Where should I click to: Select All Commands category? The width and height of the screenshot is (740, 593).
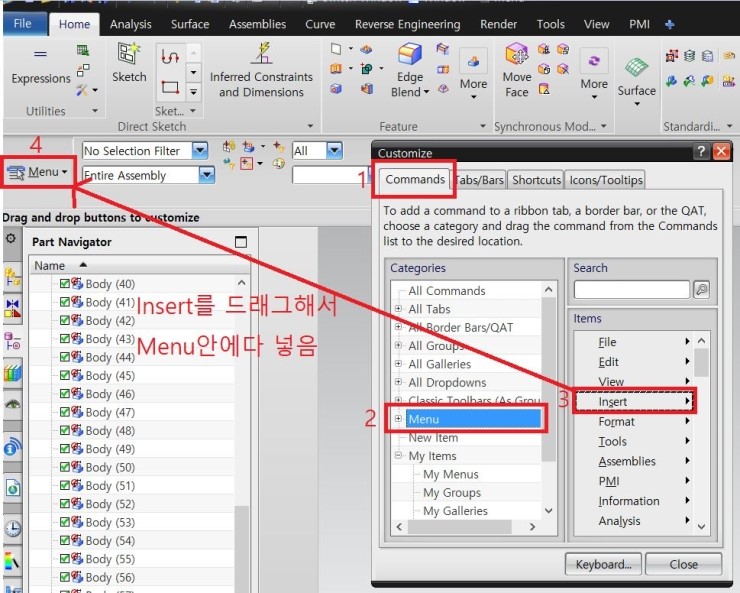(446, 291)
